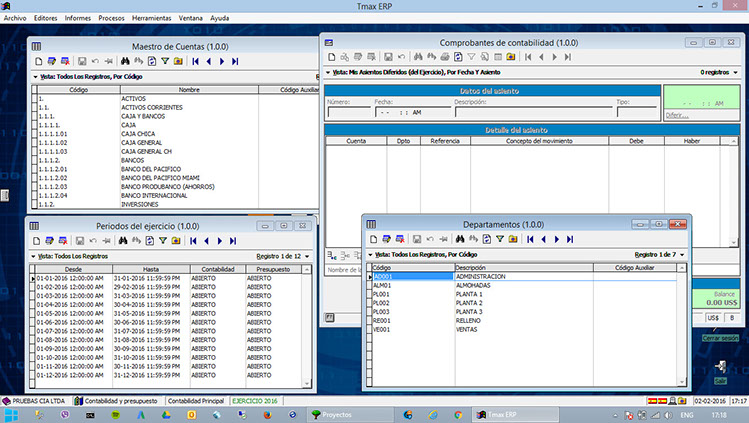The image size is (749, 423).
Task: Click New record icon in Maestro de Cuentas
Action: point(37,61)
